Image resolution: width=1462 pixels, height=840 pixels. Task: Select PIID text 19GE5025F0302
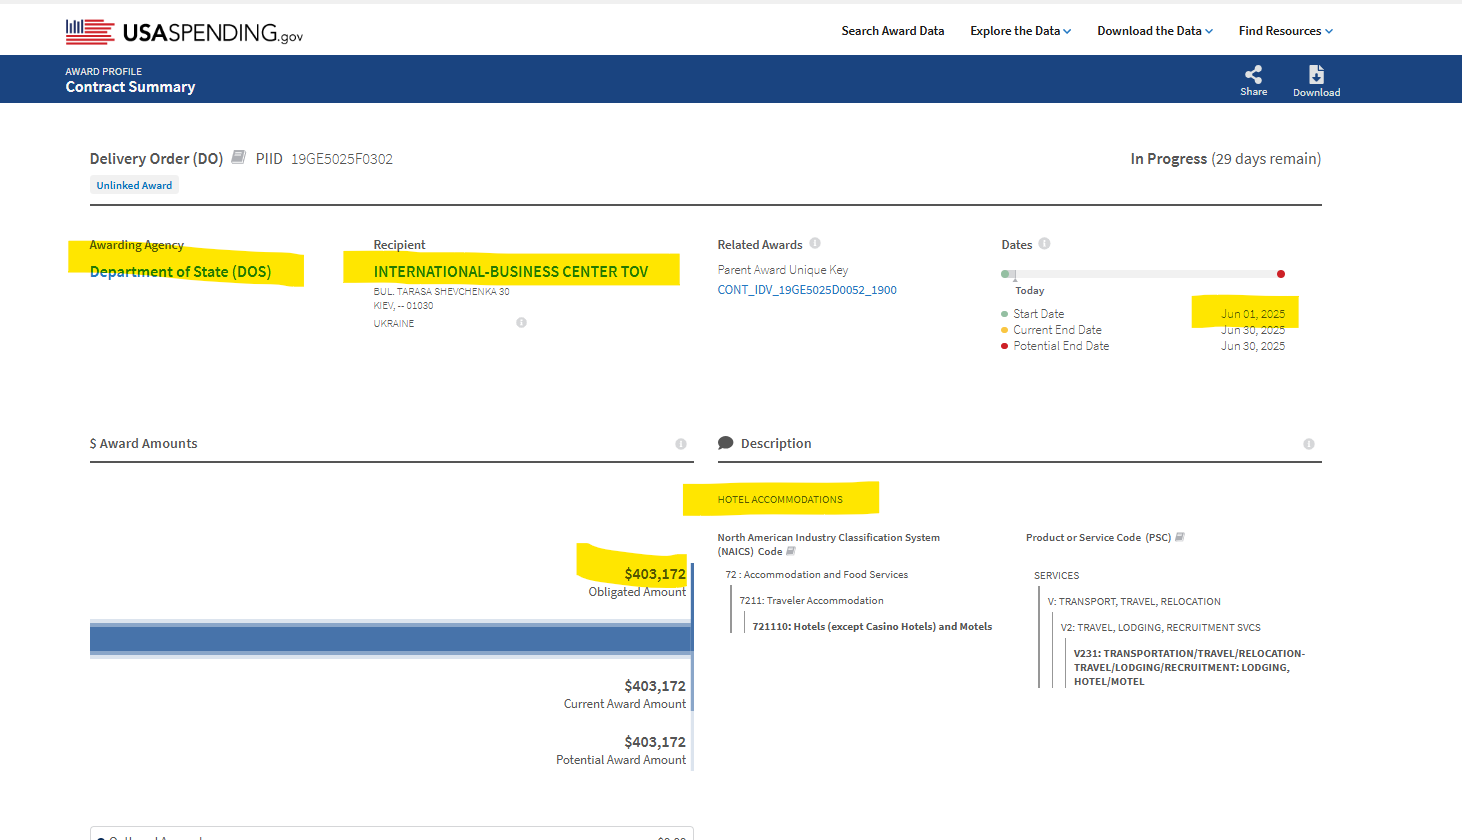point(342,159)
